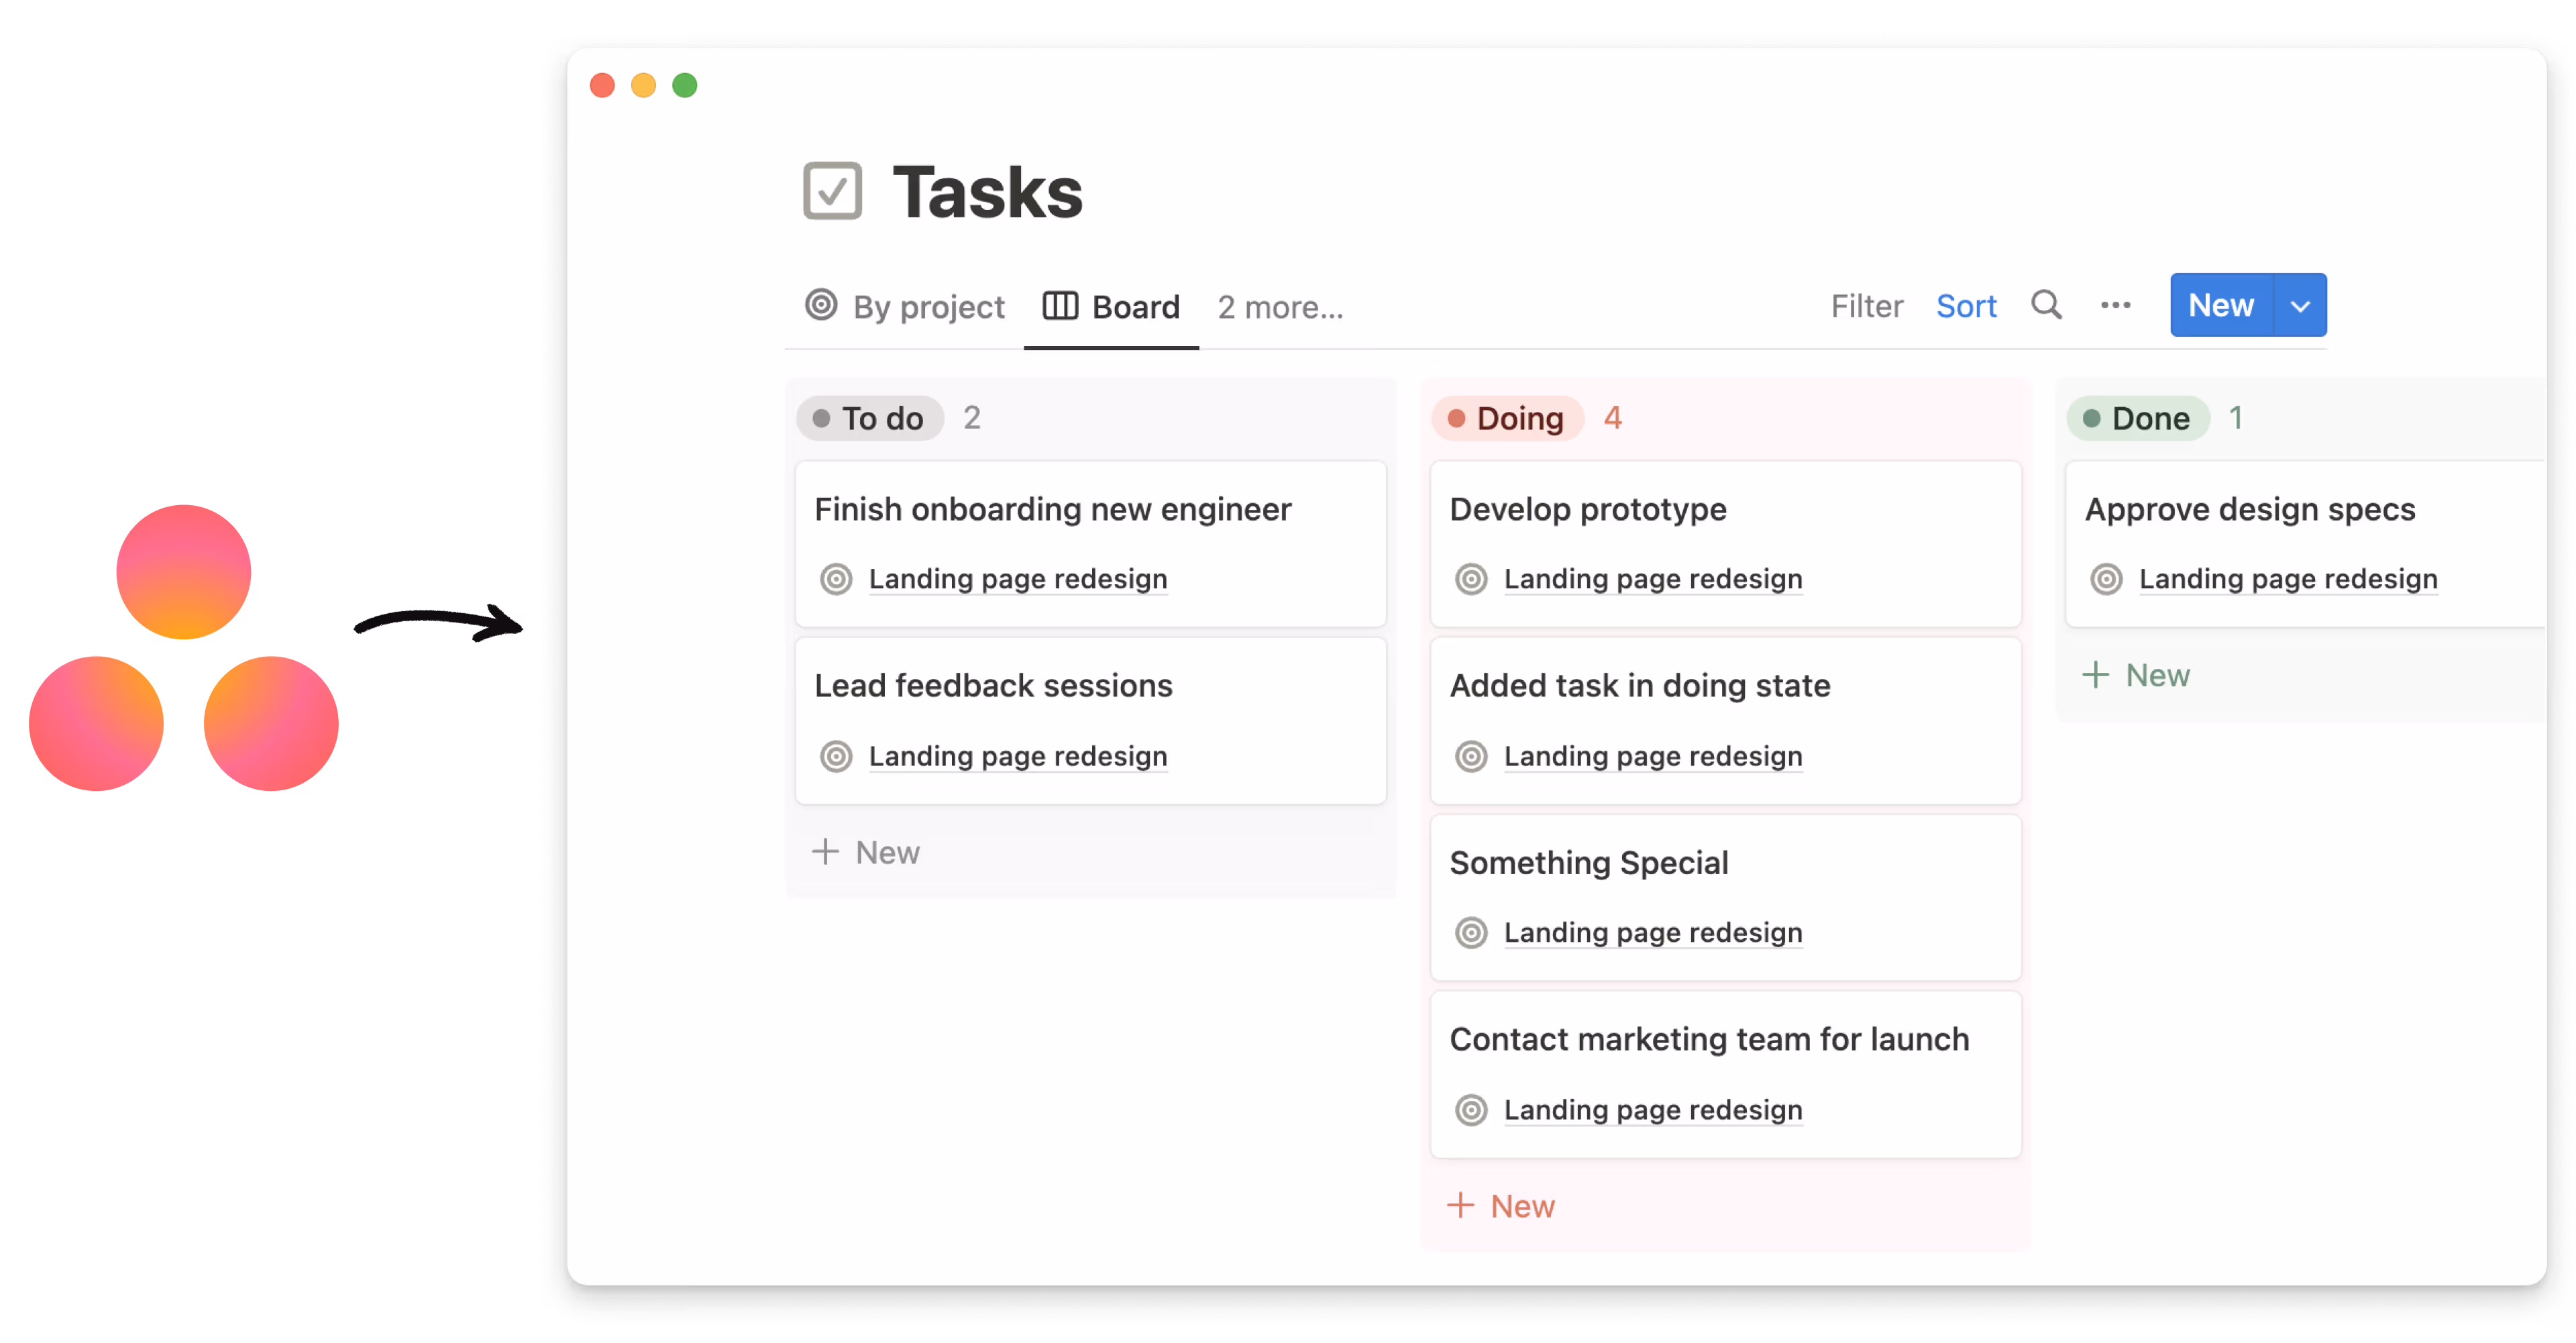
Task: Select the Done status tag
Action: point(2138,418)
